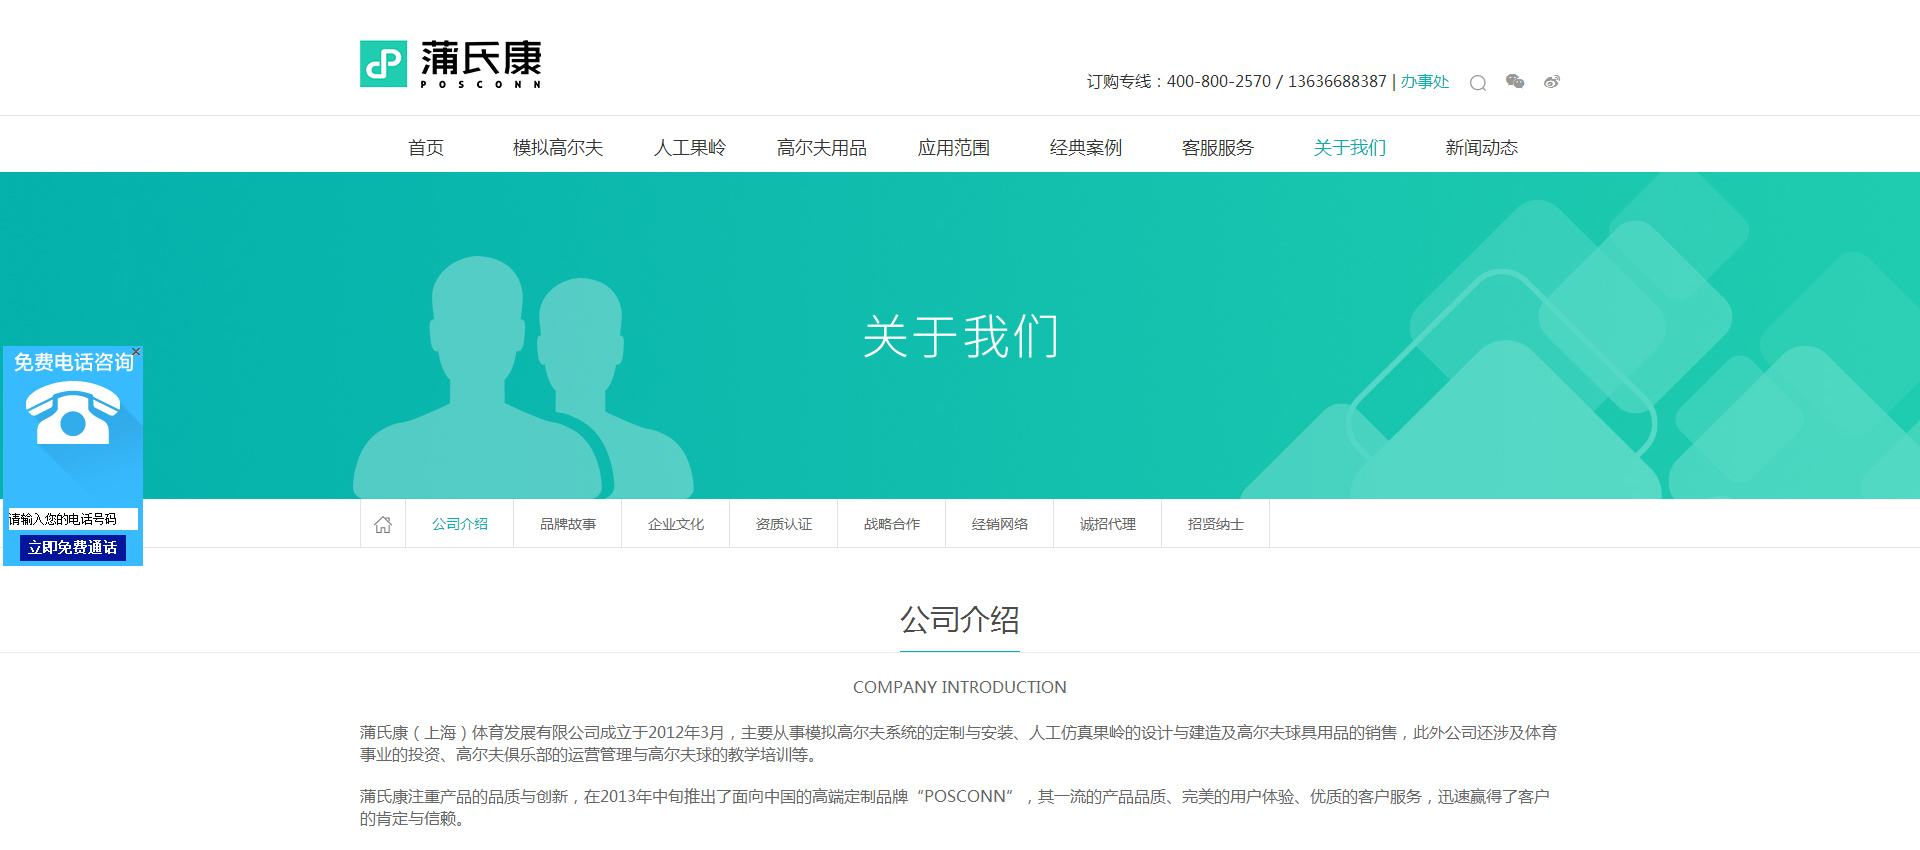Go to the 新闻动态 page
This screenshot has height=850, width=1920.
coord(1481,148)
